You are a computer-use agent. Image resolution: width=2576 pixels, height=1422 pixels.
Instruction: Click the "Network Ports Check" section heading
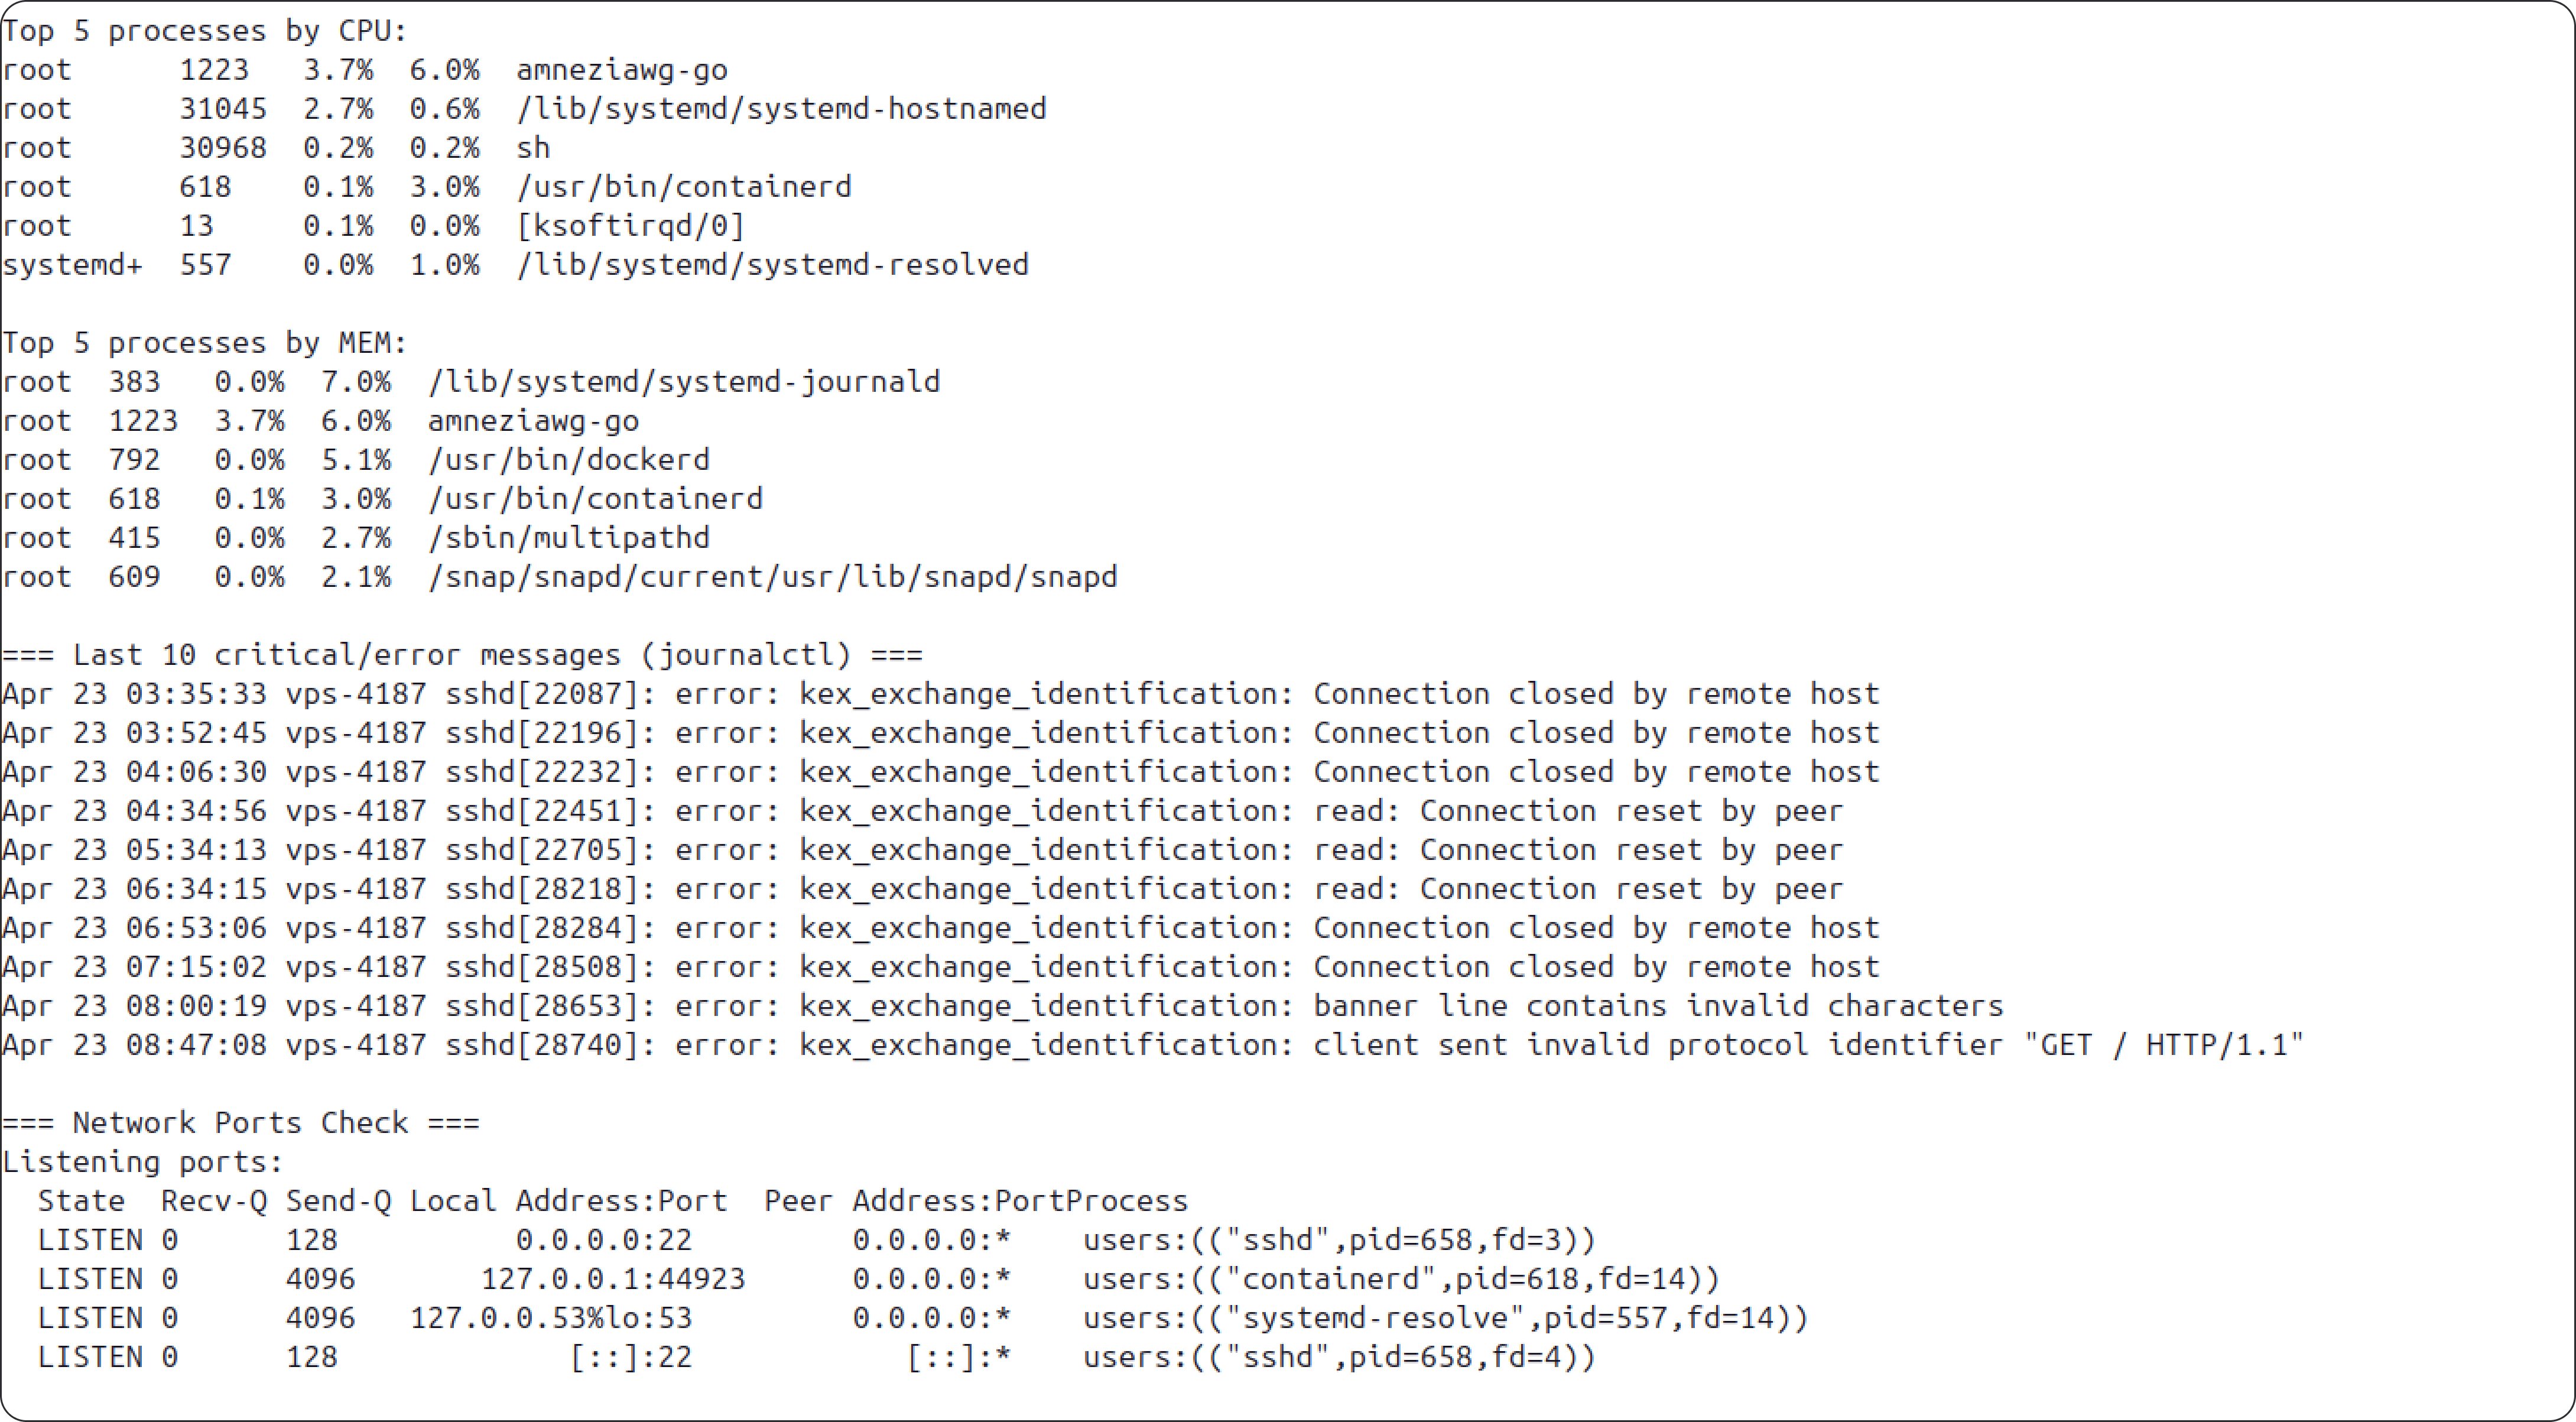click(240, 1123)
